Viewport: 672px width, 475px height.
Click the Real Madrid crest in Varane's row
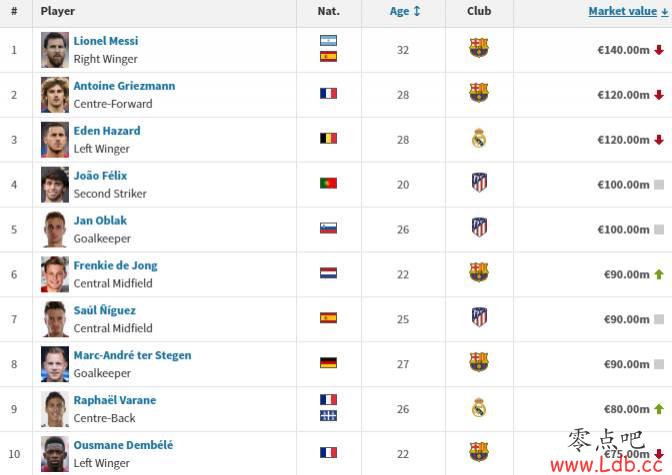pyautogui.click(x=479, y=408)
